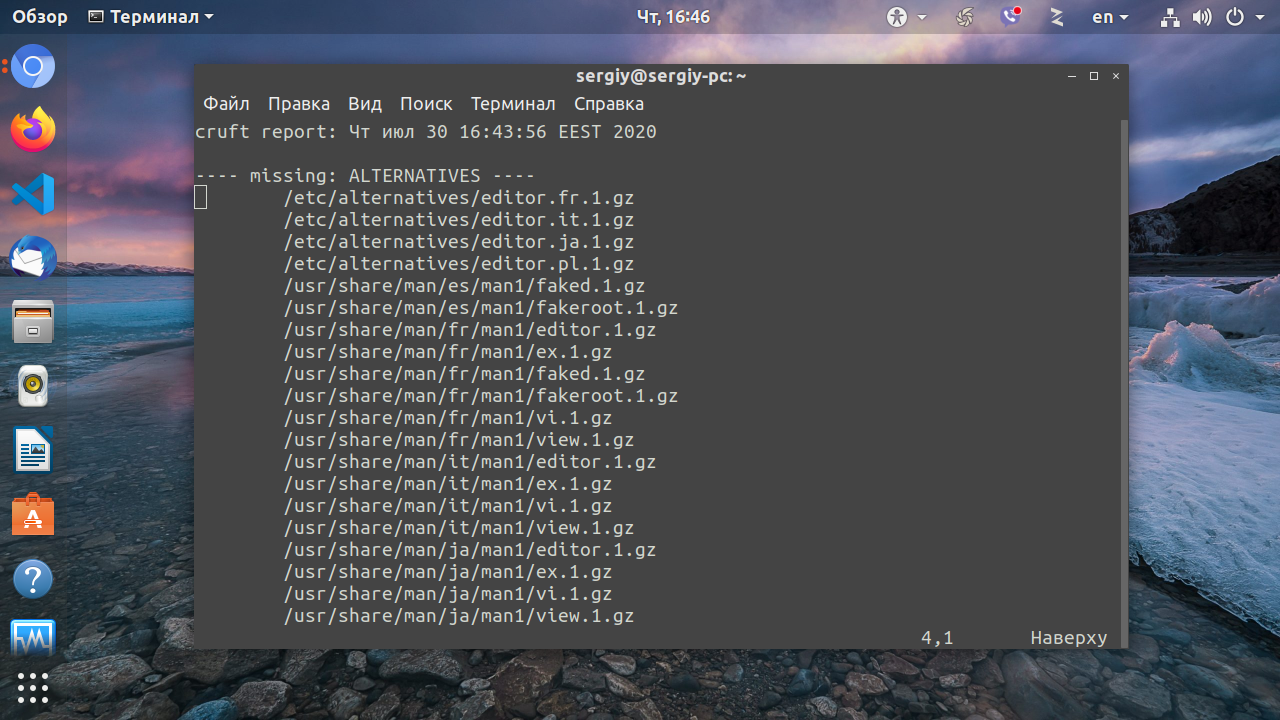
Task: Click /etc/alternatives/editor.ja.1.gz line
Action: [459, 242]
